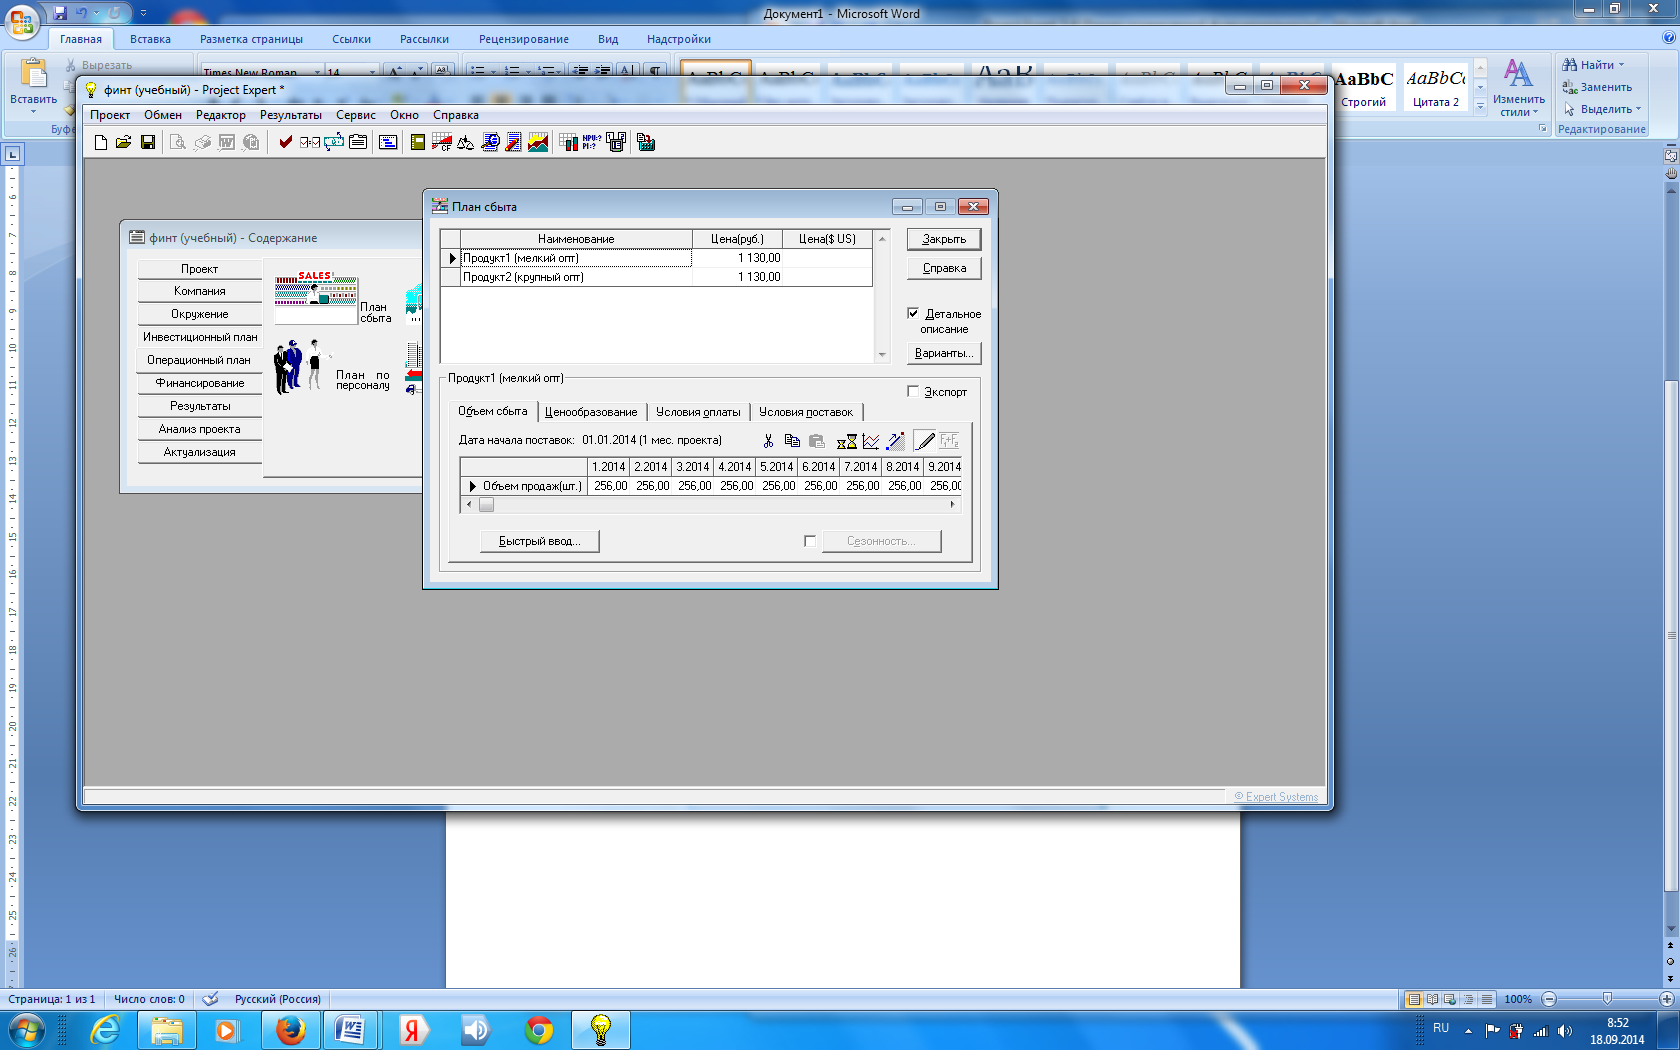The width and height of the screenshot is (1680, 1050).
Task: Switch to 'Условия оплаты' tab
Action: coord(698,412)
